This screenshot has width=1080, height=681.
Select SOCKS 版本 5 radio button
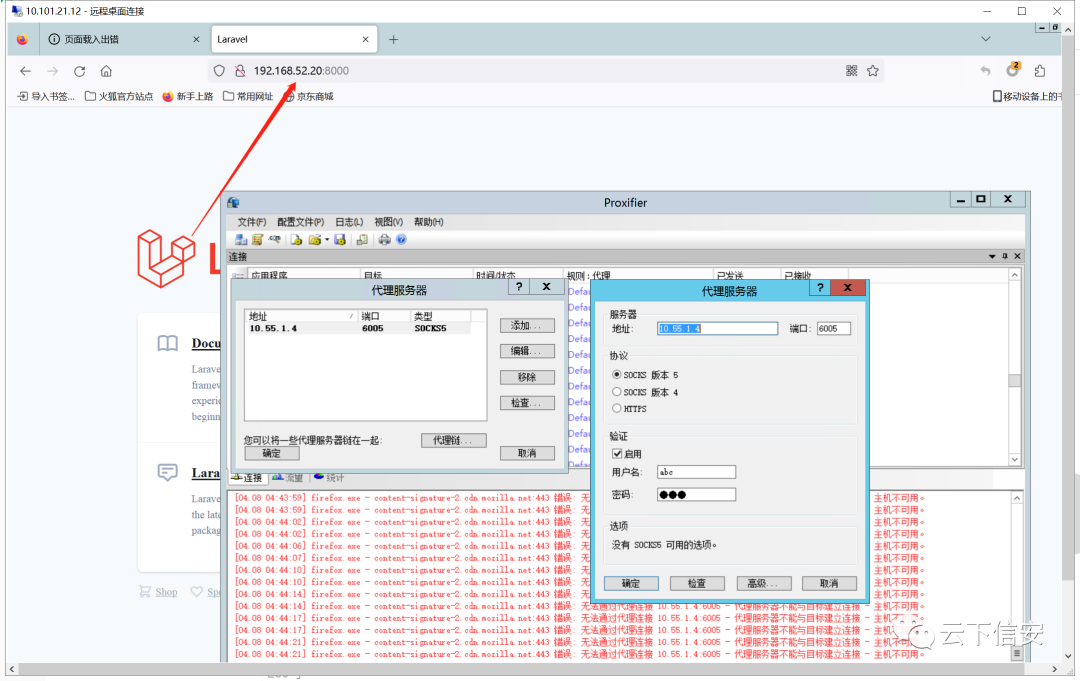click(x=616, y=375)
